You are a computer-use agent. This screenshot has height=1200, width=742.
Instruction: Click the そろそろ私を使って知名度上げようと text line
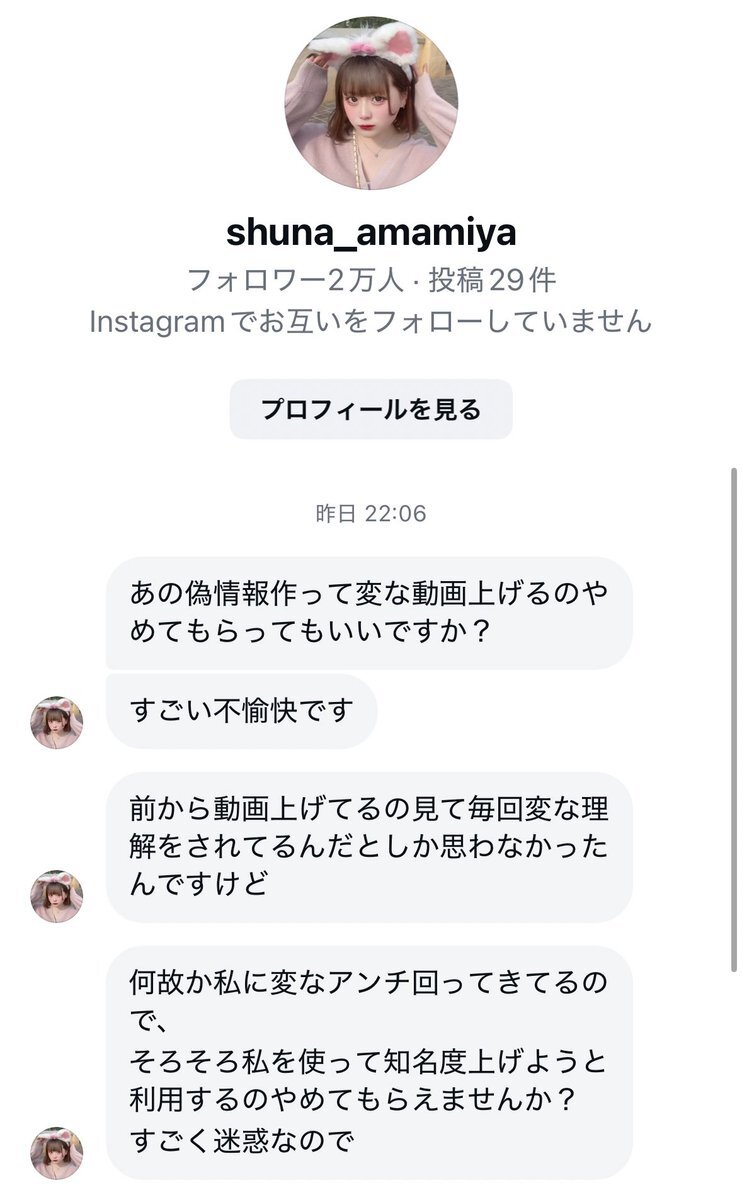[x=368, y=1061]
